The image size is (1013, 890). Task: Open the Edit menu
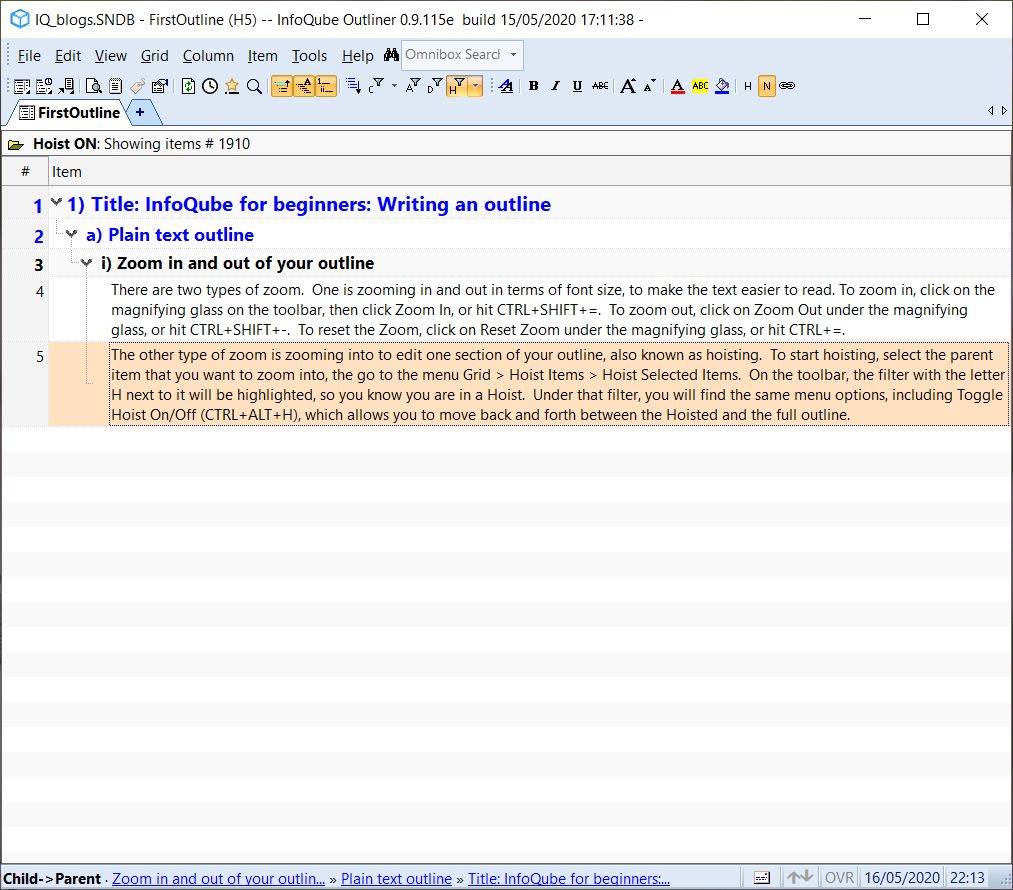click(68, 56)
